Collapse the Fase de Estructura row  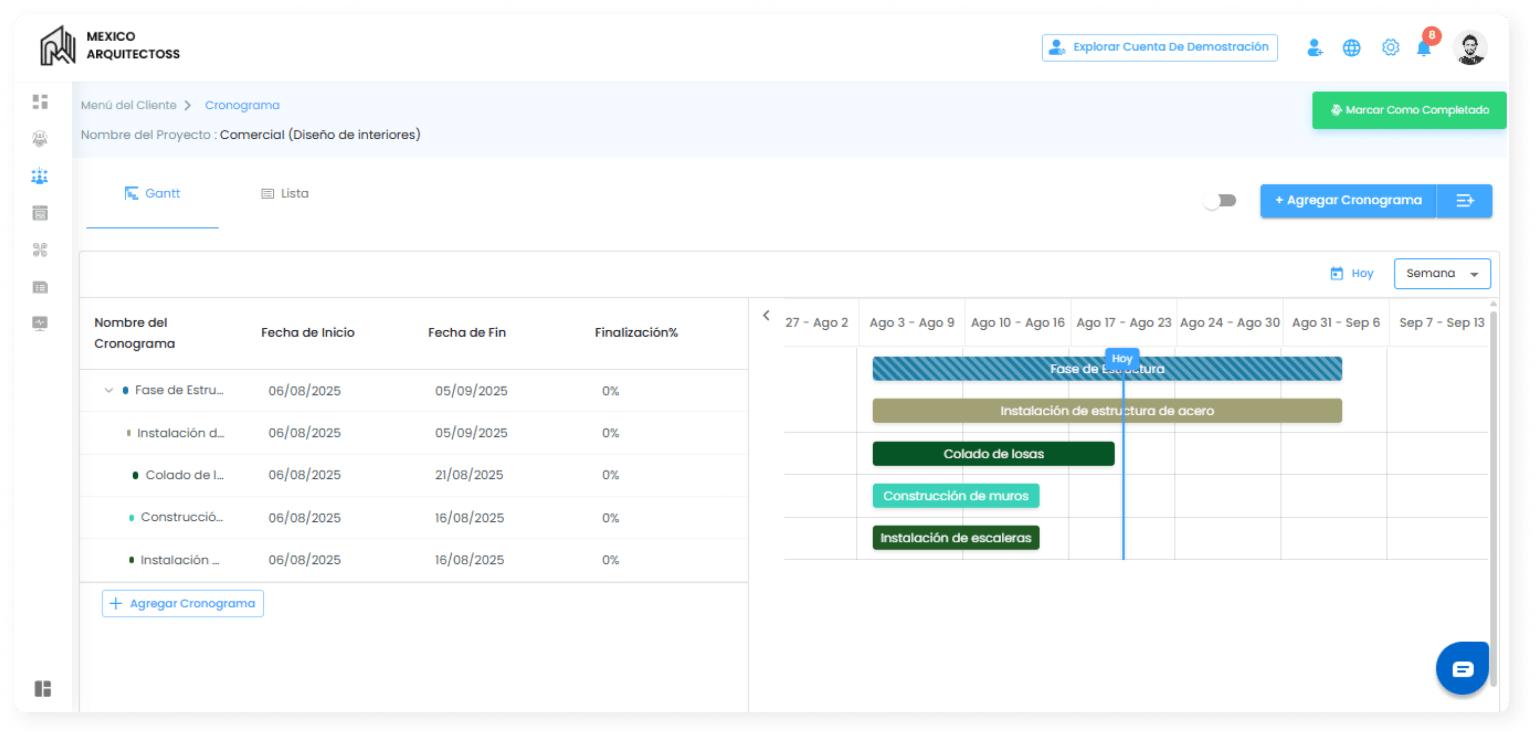(x=109, y=391)
